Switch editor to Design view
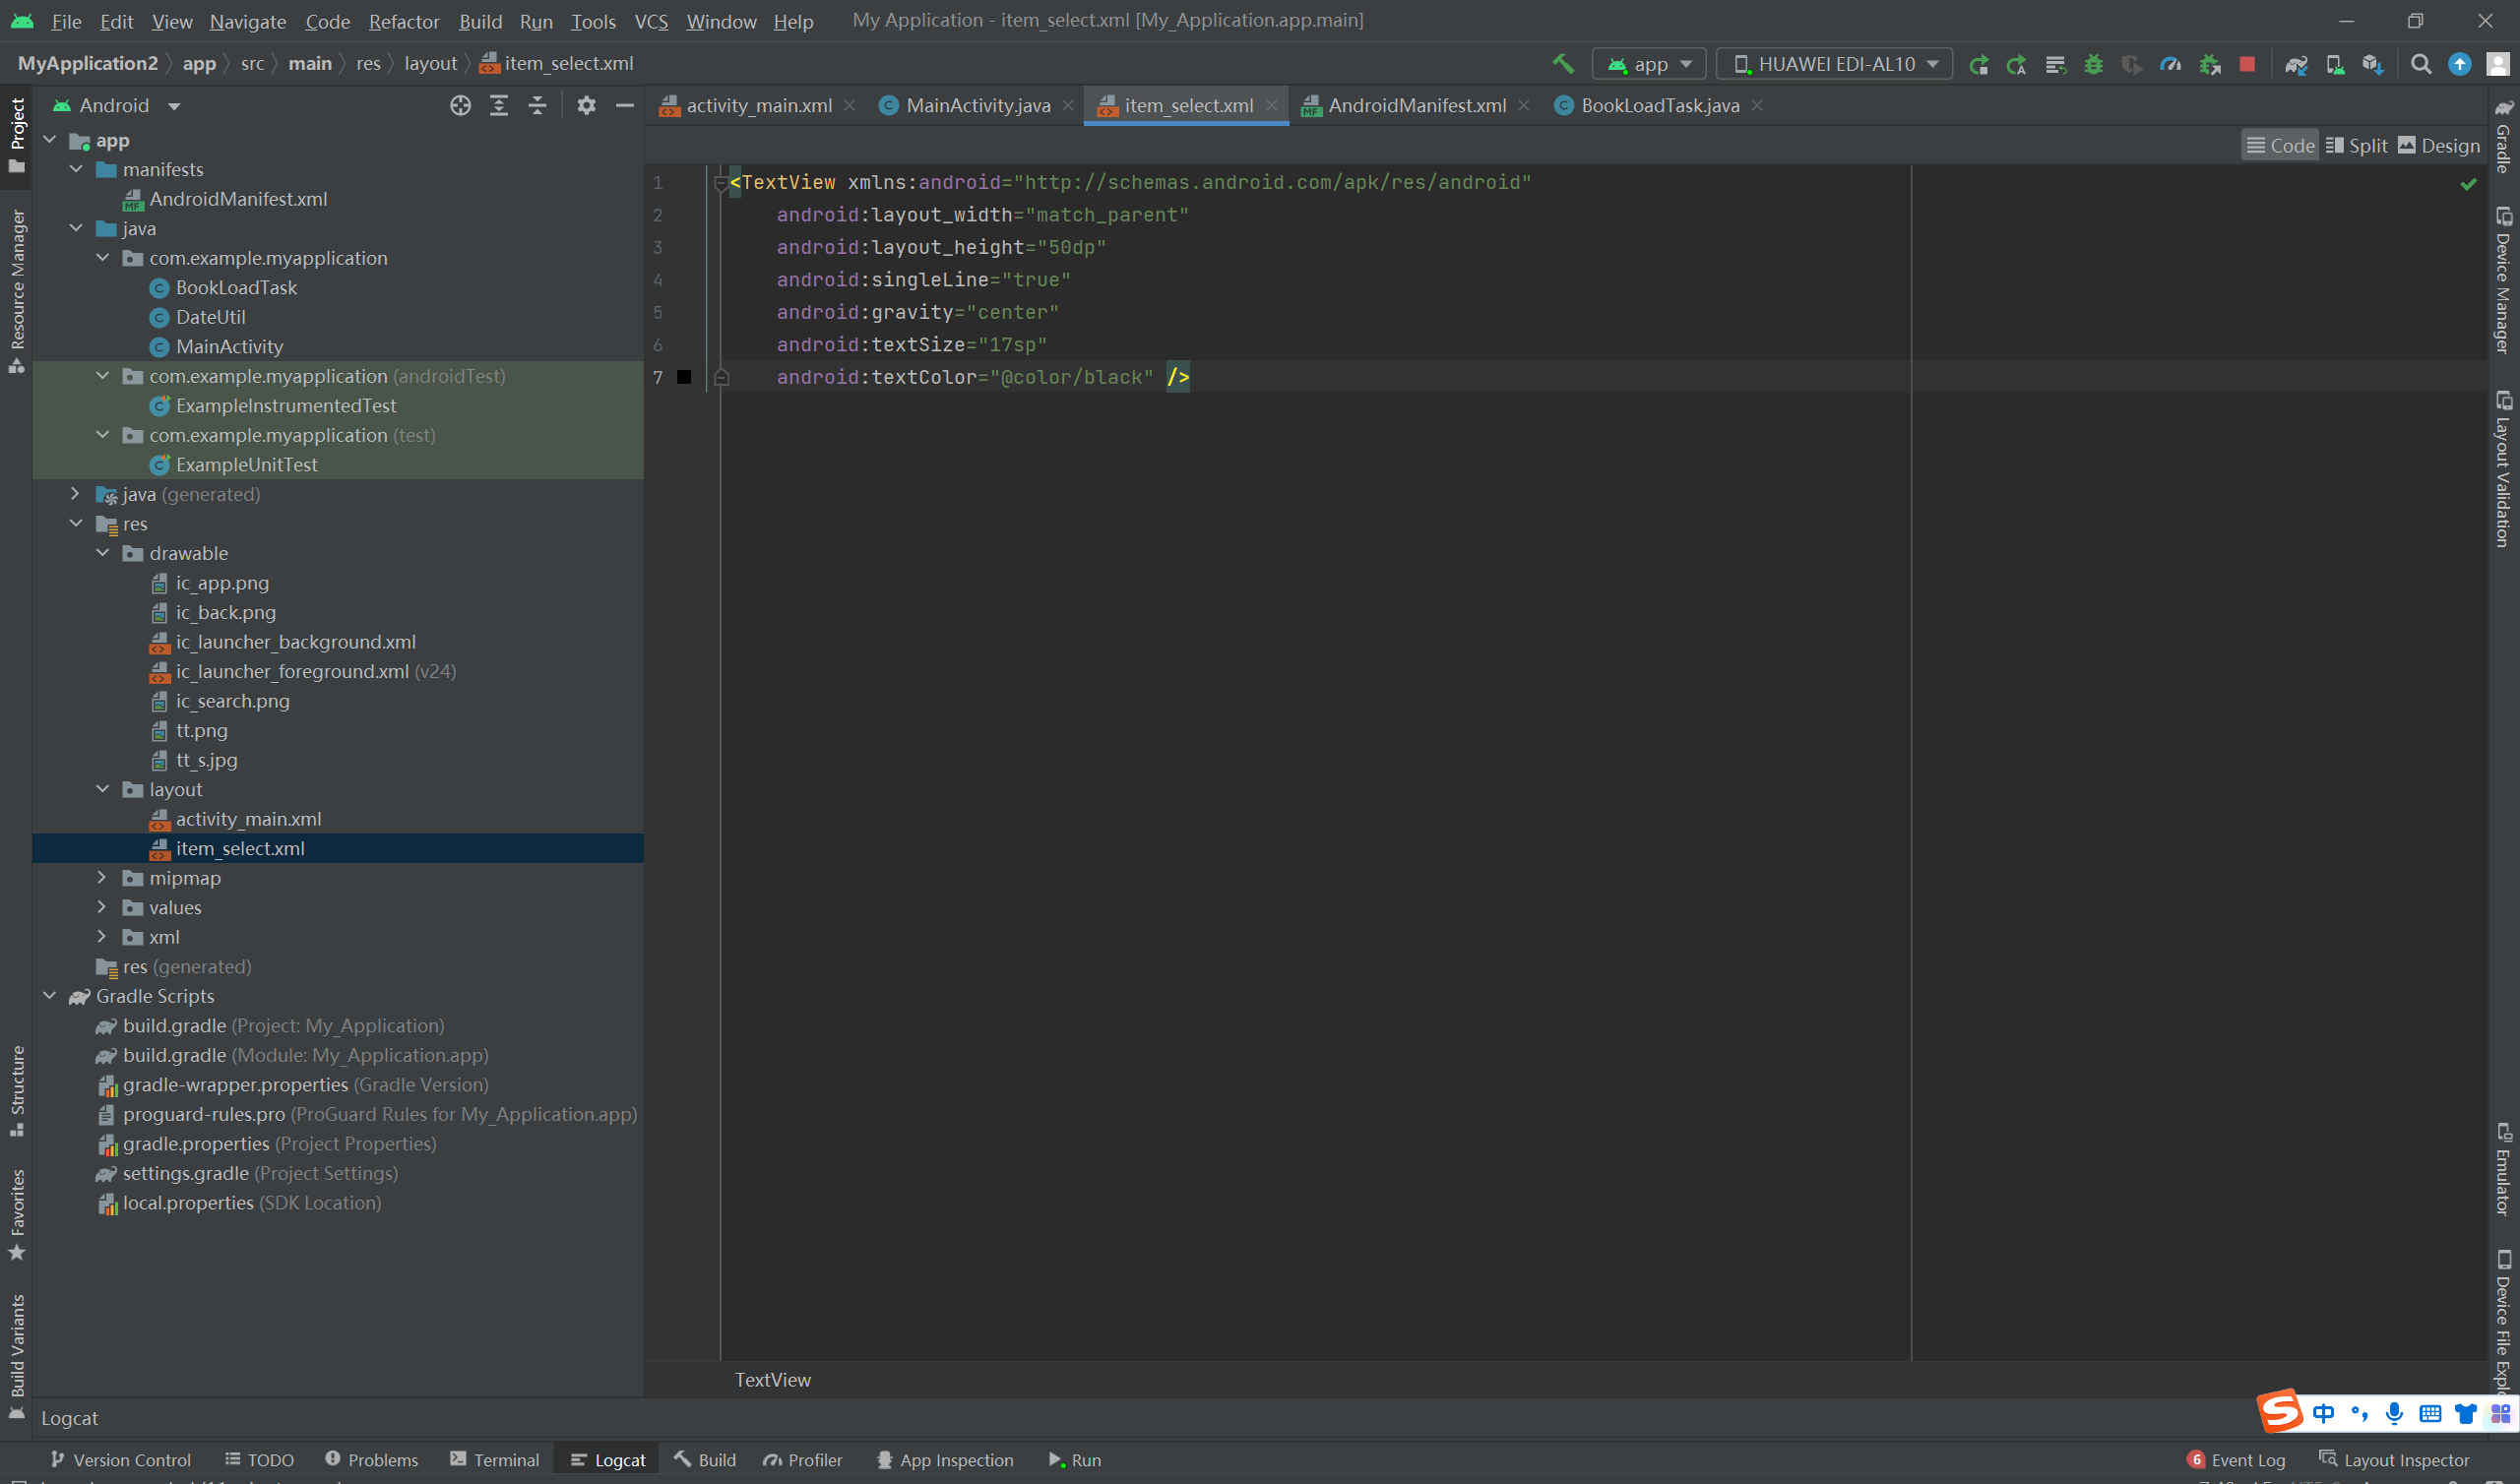Screen dimensions: 2520x1484 (2438, 146)
